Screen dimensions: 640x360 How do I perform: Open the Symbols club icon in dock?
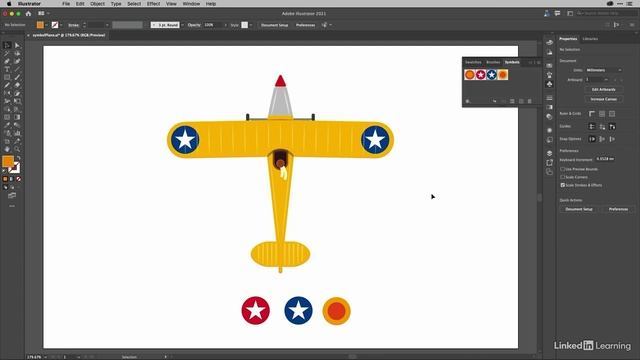click(x=549, y=84)
